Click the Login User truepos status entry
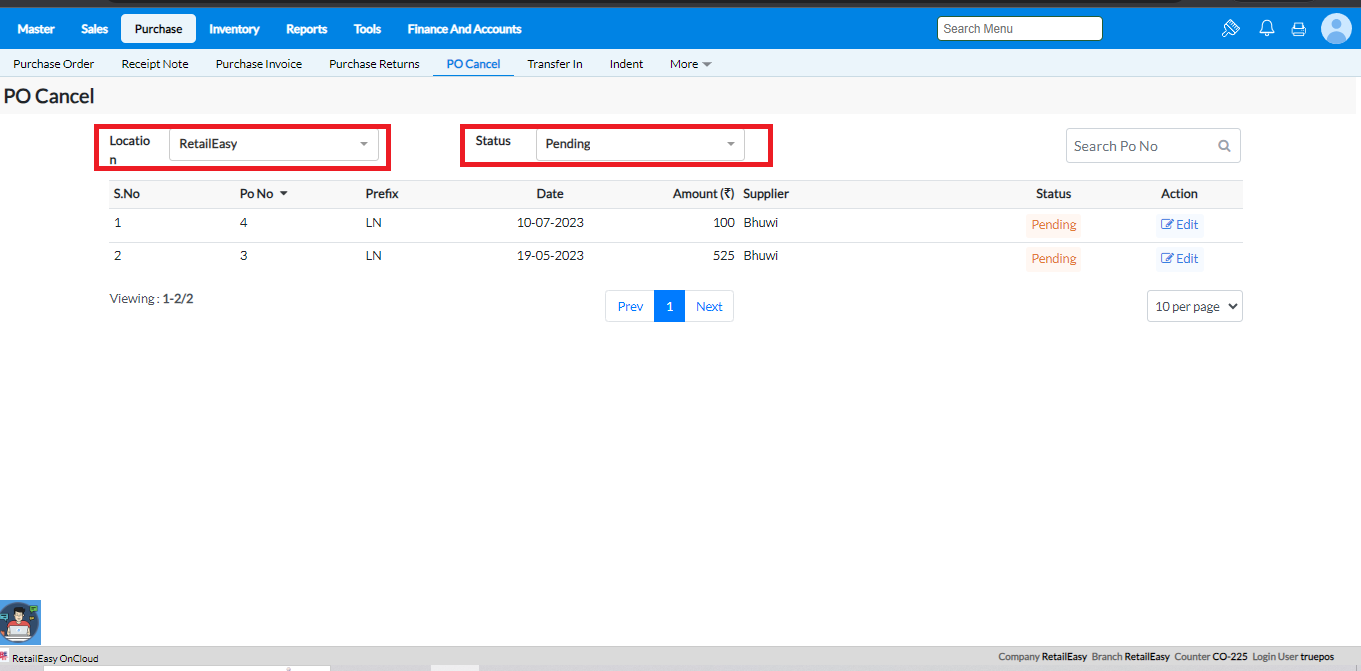Screen dimensions: 1361x671 pos(1293,657)
